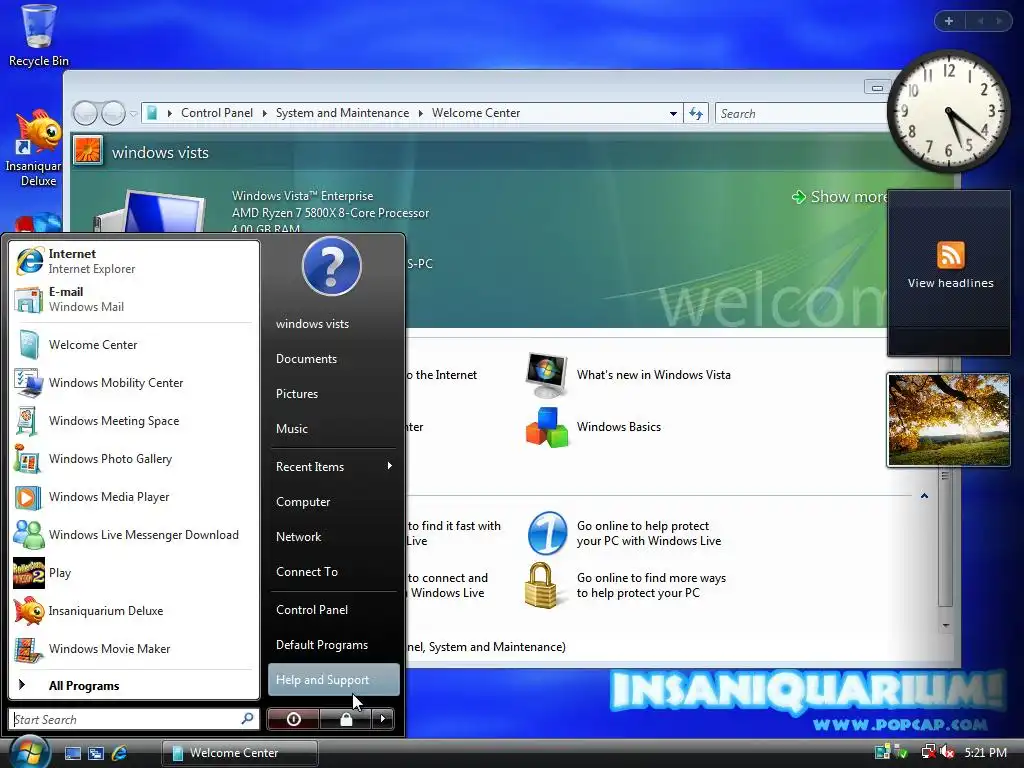1024x768 pixels.
Task: Launch the Play game entry
Action: pyautogui.click(x=133, y=573)
